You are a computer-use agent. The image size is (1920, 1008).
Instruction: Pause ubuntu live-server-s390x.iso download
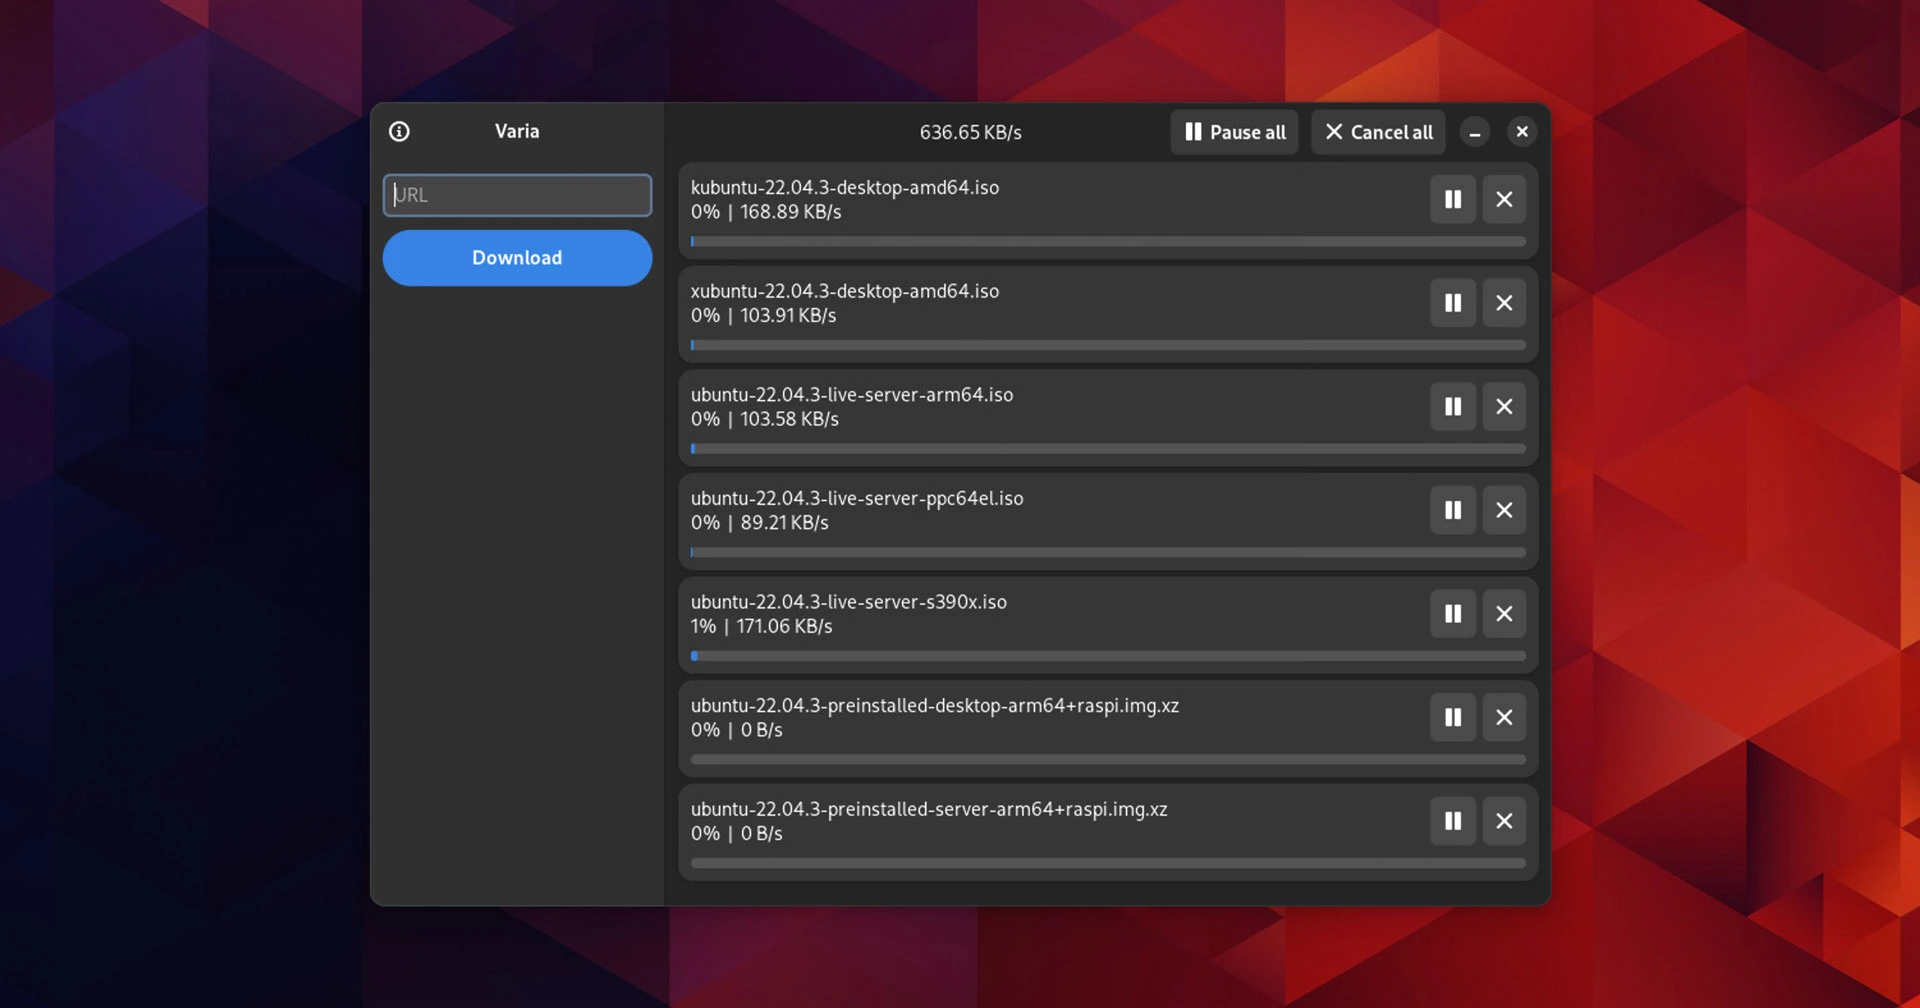click(x=1453, y=614)
